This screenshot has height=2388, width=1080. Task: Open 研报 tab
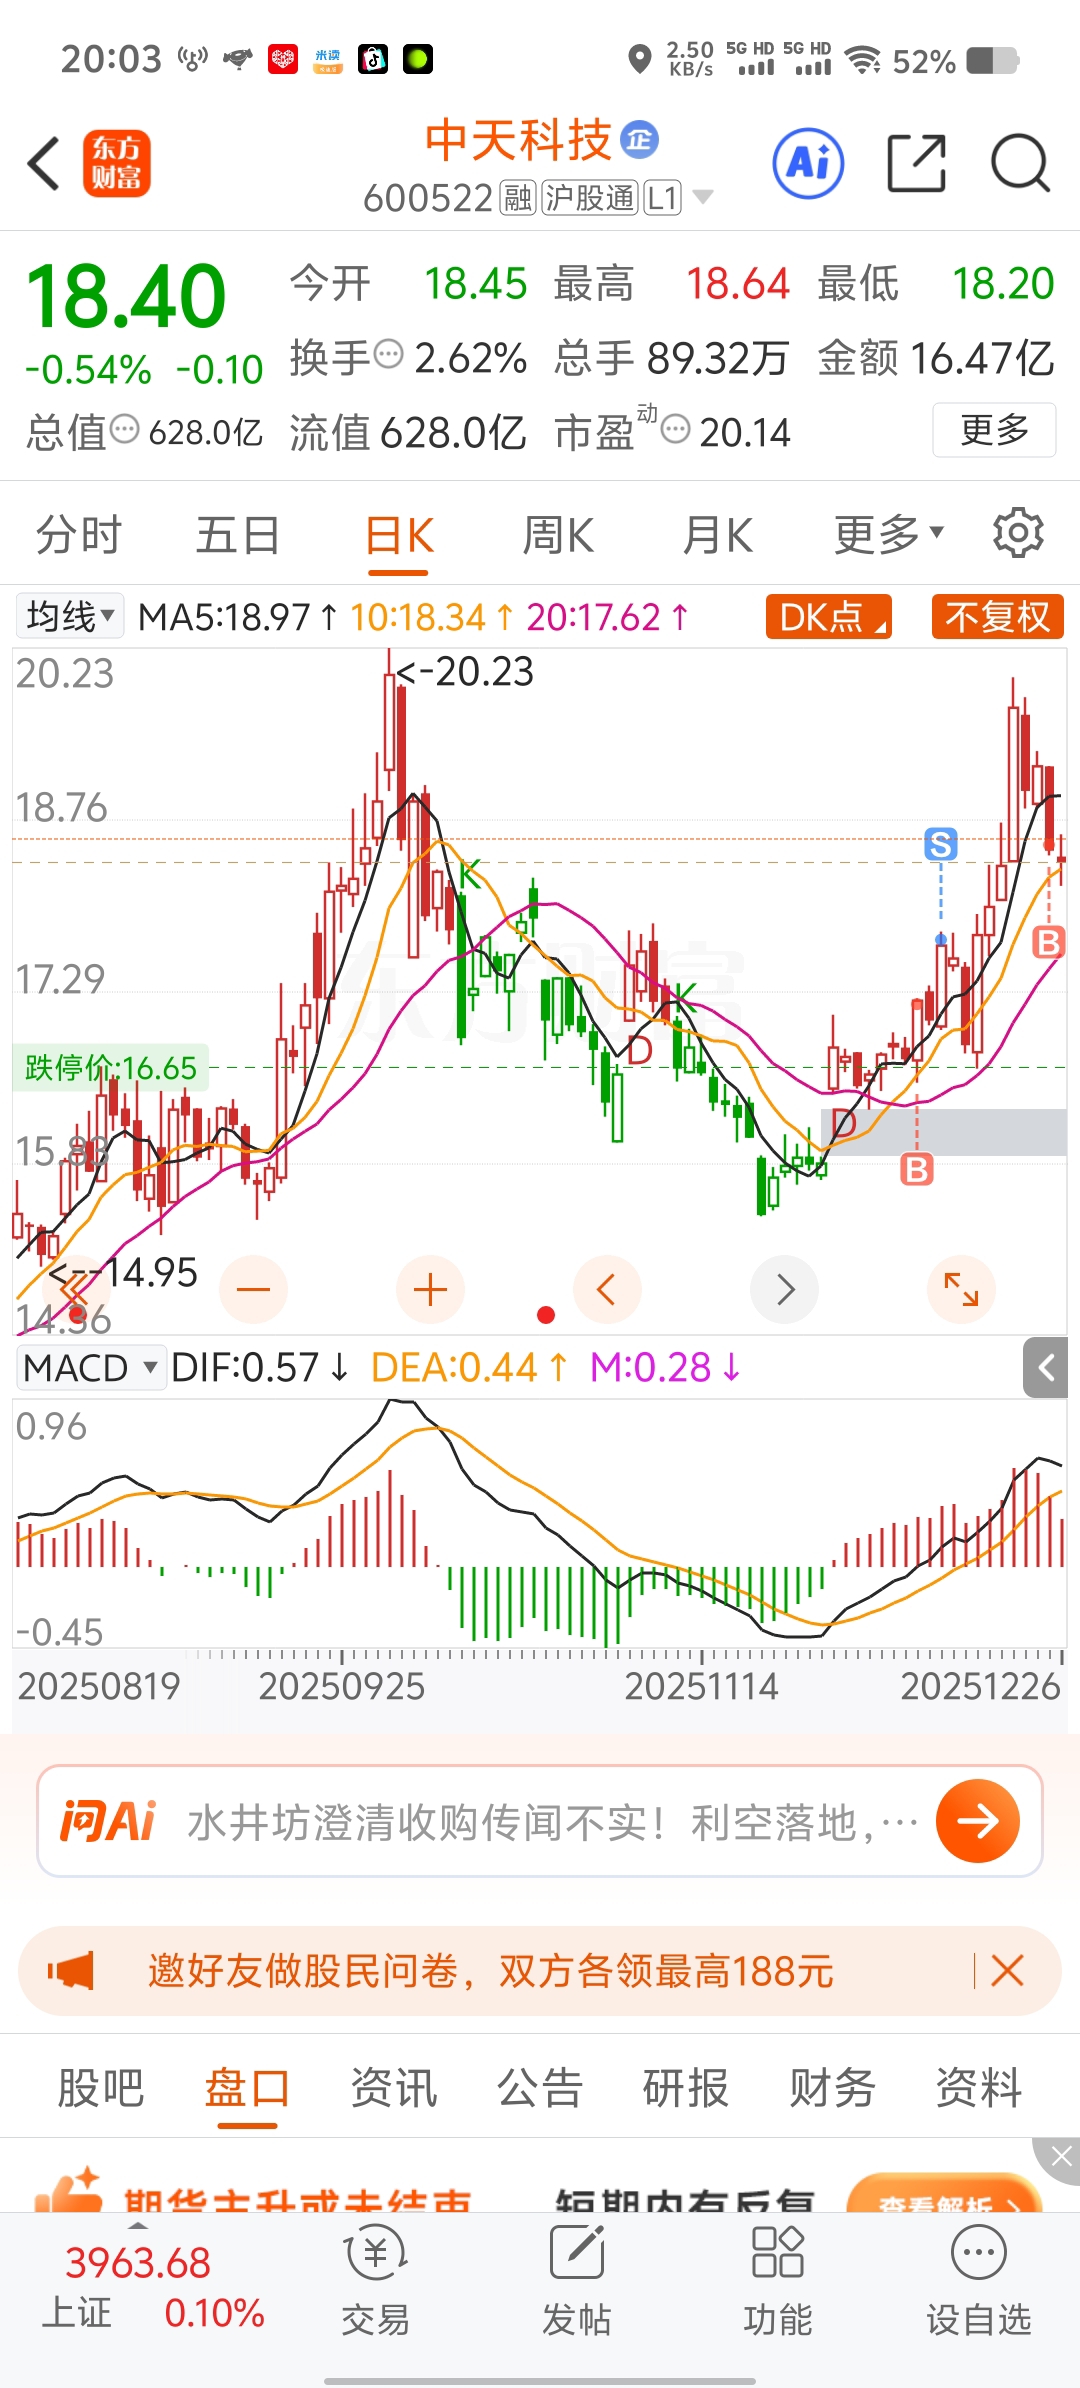pyautogui.click(x=686, y=2088)
